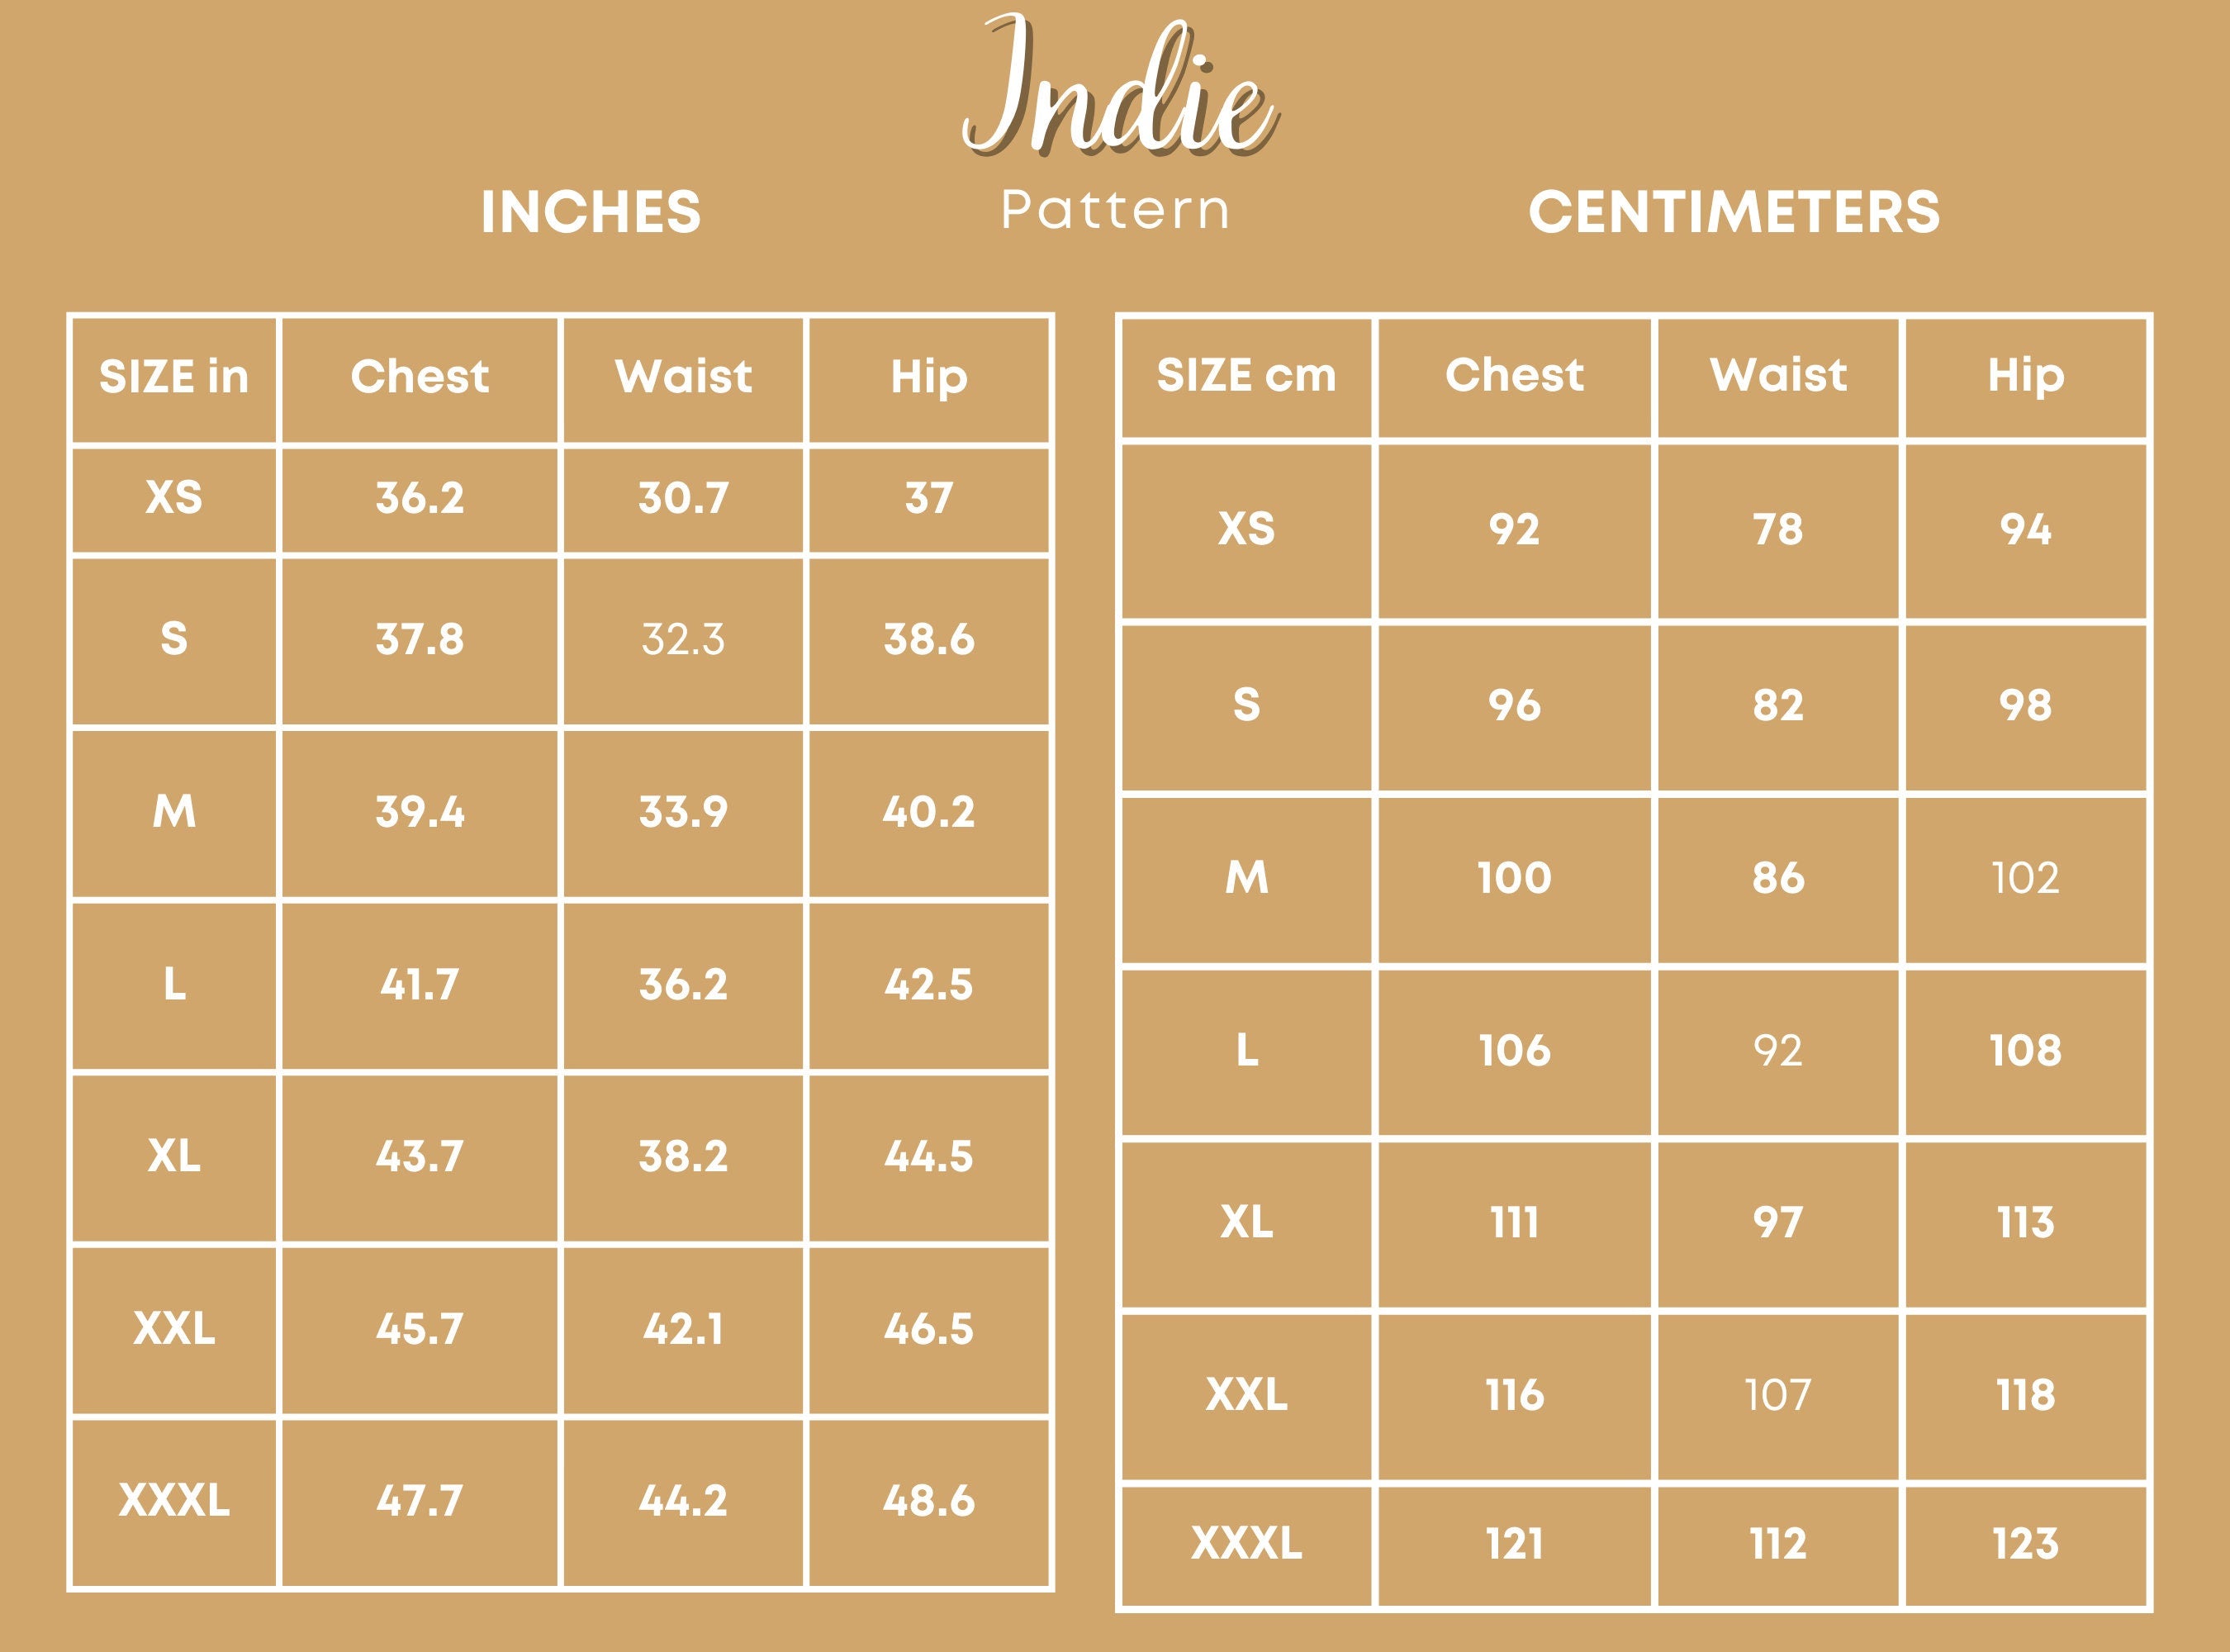Click the CENTIMETERS heading

point(1734,212)
